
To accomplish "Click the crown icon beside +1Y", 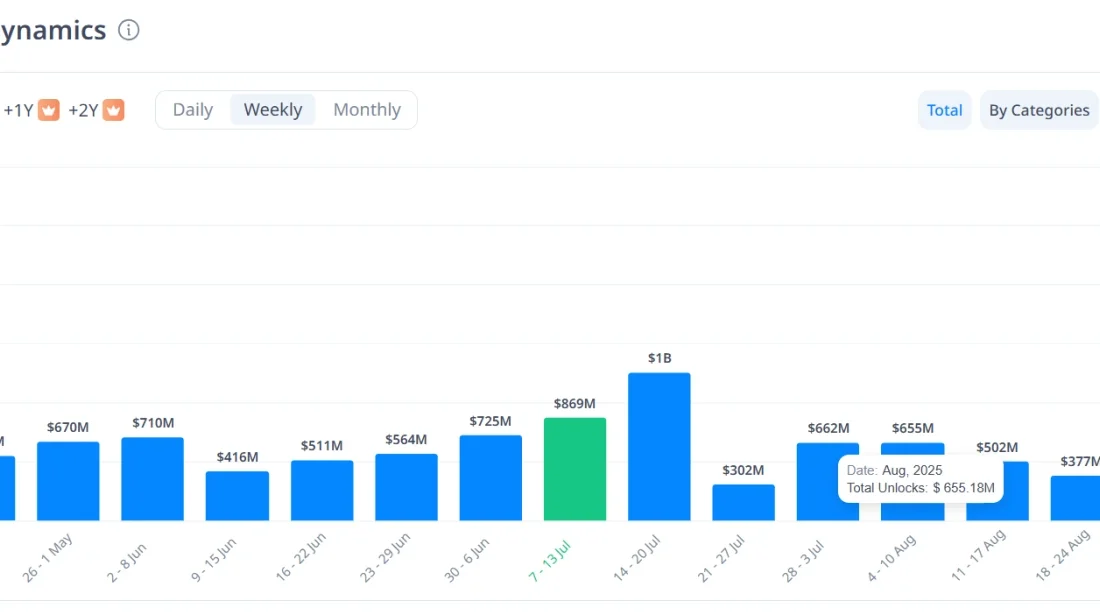I will 48,110.
